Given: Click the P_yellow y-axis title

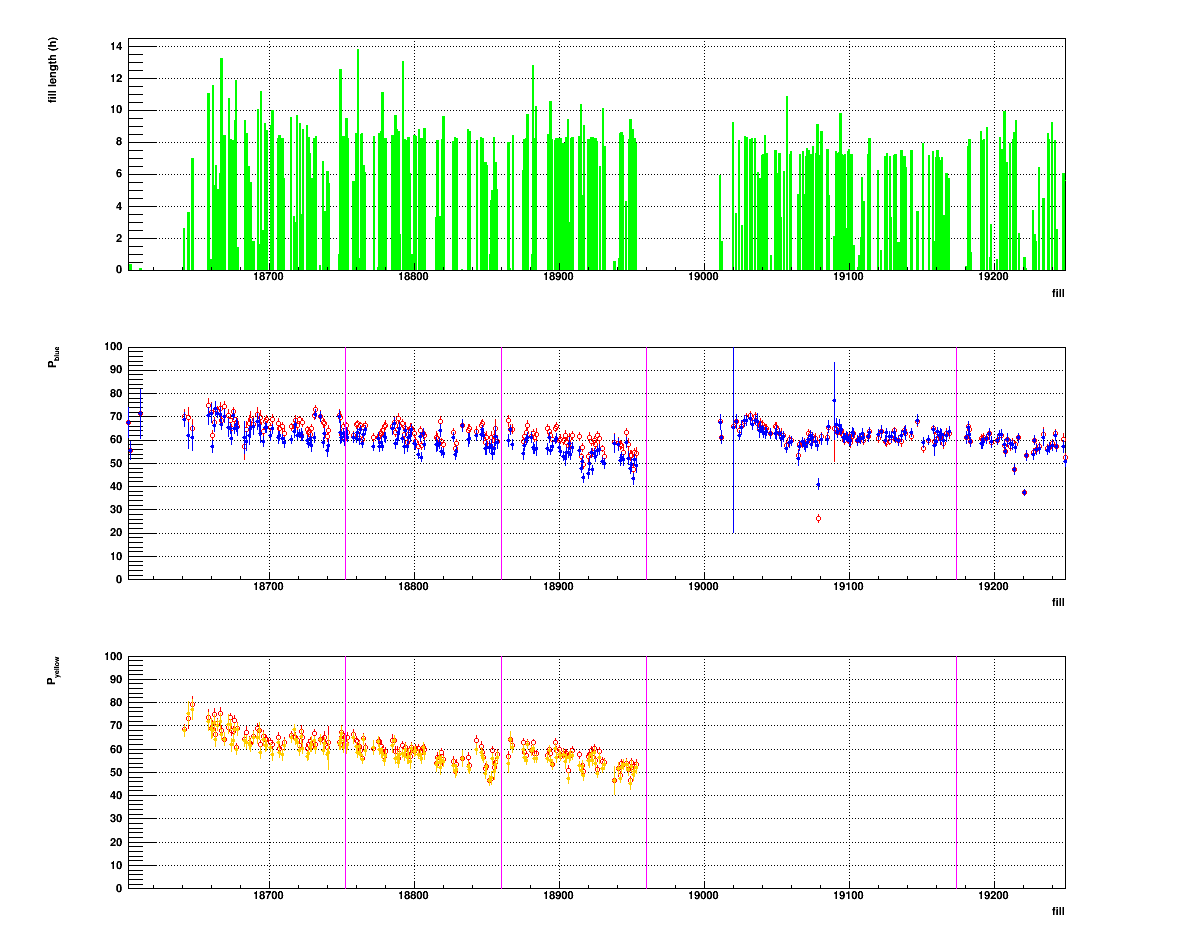Looking at the screenshot, I should click(53, 670).
